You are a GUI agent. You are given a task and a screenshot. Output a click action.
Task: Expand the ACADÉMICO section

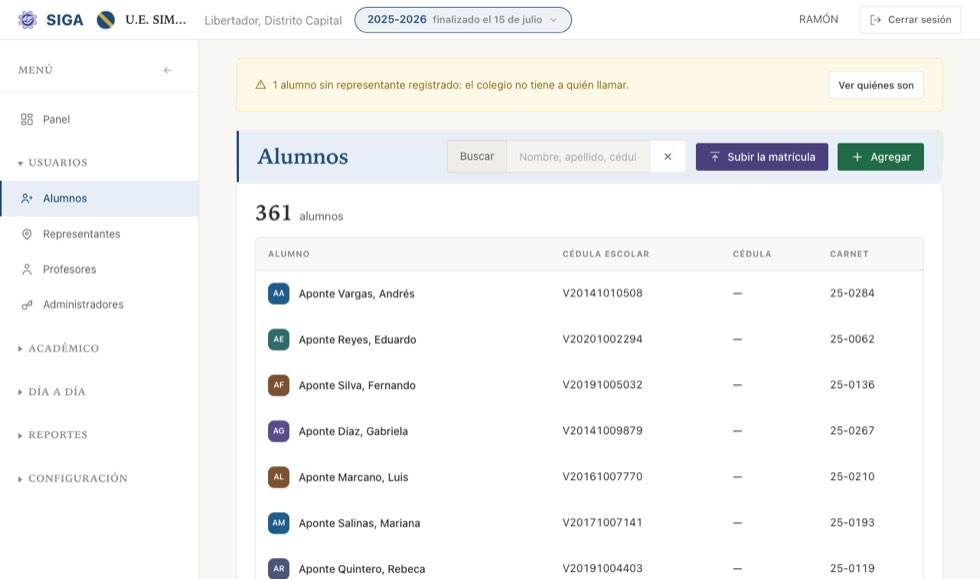click(59, 348)
